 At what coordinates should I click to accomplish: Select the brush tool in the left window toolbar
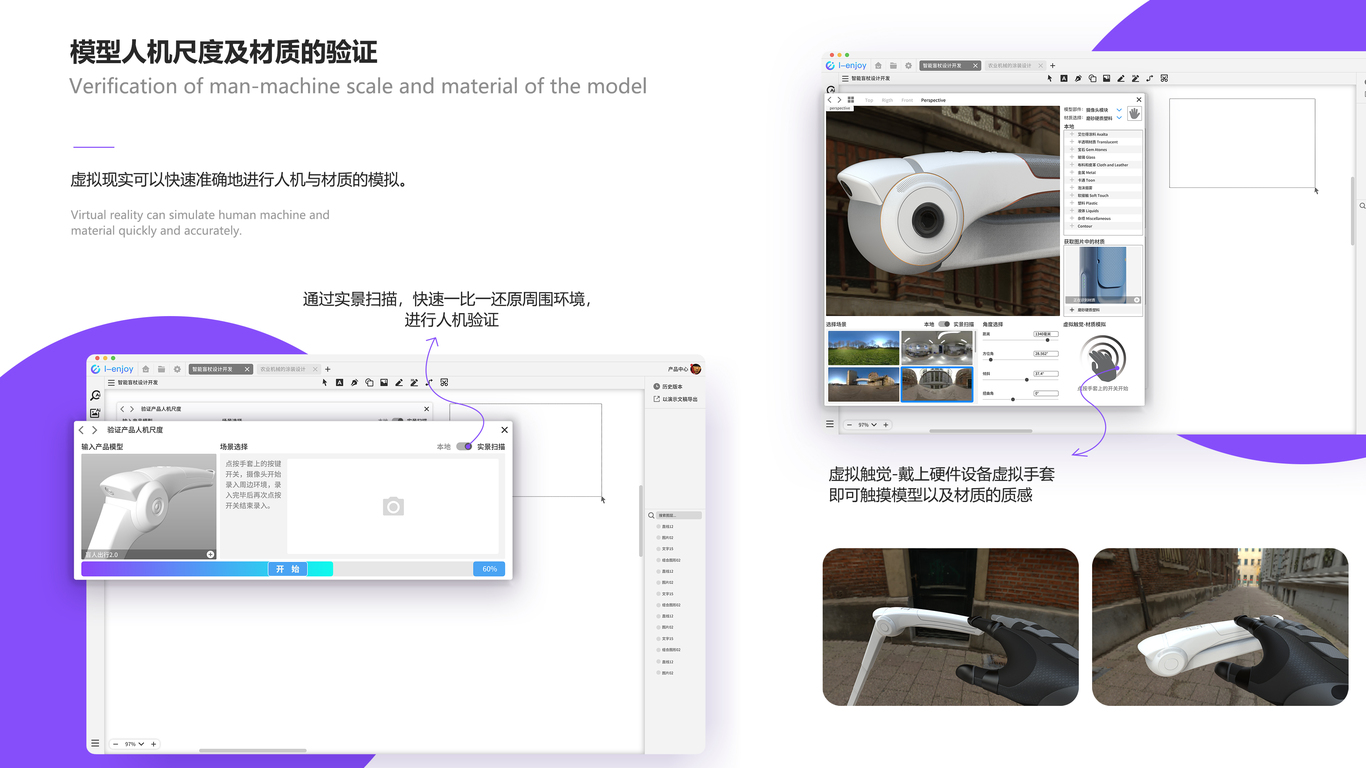[399, 382]
